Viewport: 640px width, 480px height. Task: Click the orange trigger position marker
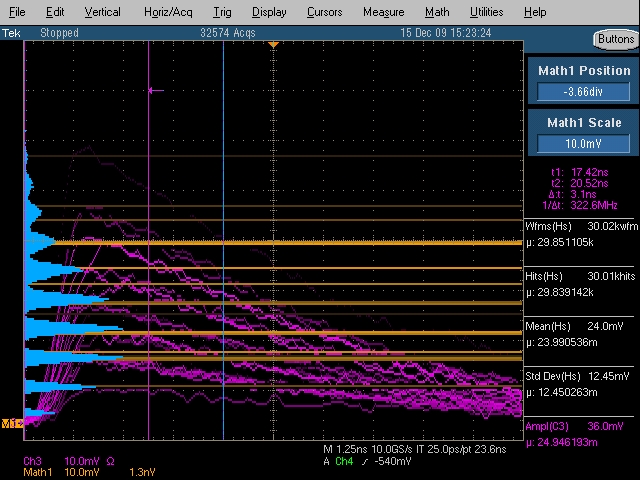273,44
